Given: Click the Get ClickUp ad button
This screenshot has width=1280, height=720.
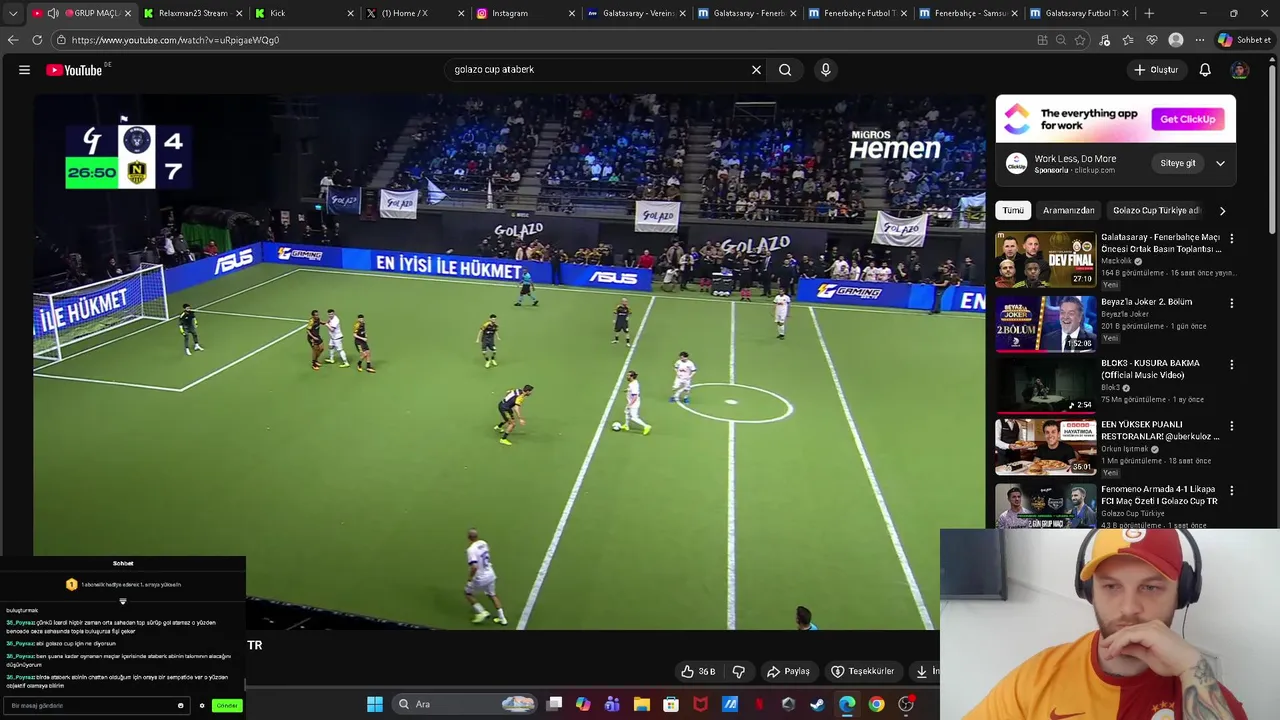Looking at the screenshot, I should pyautogui.click(x=1188, y=119).
